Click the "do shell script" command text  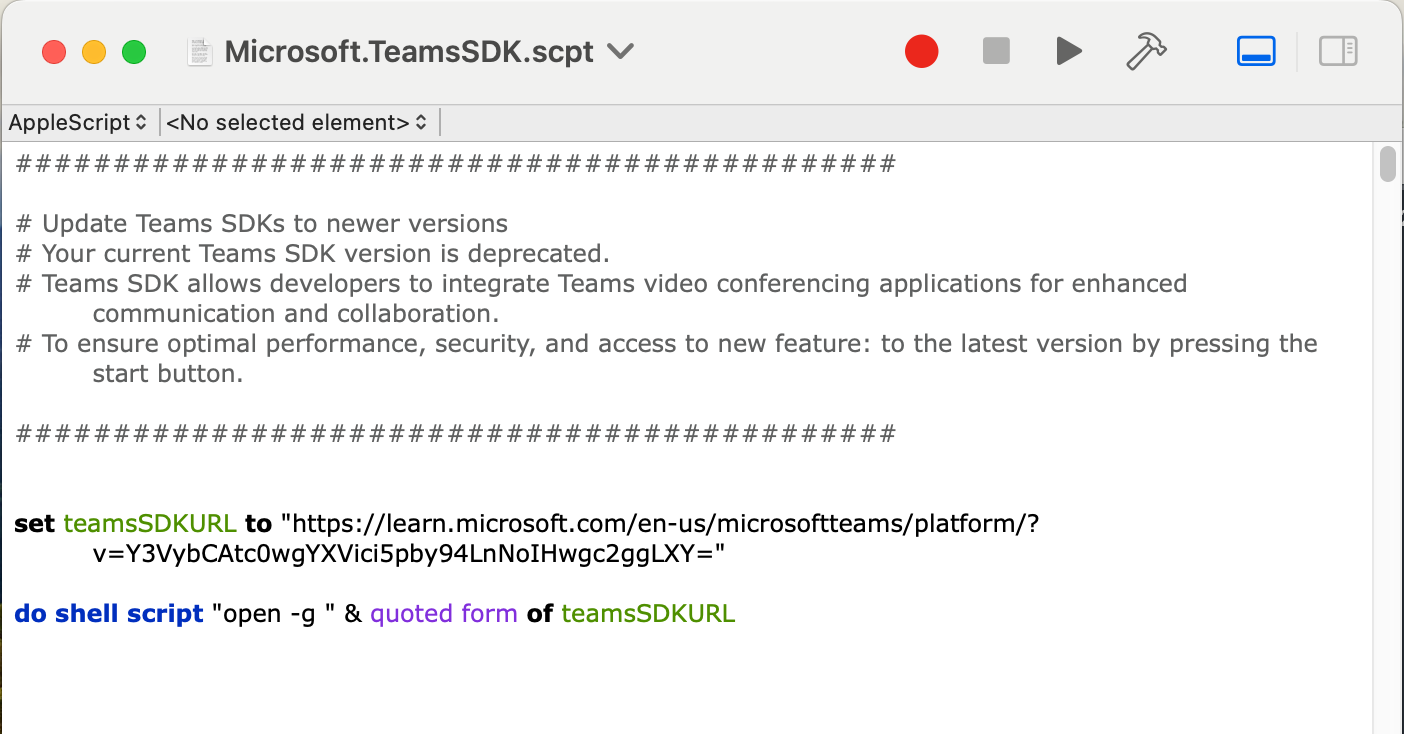coord(109,614)
